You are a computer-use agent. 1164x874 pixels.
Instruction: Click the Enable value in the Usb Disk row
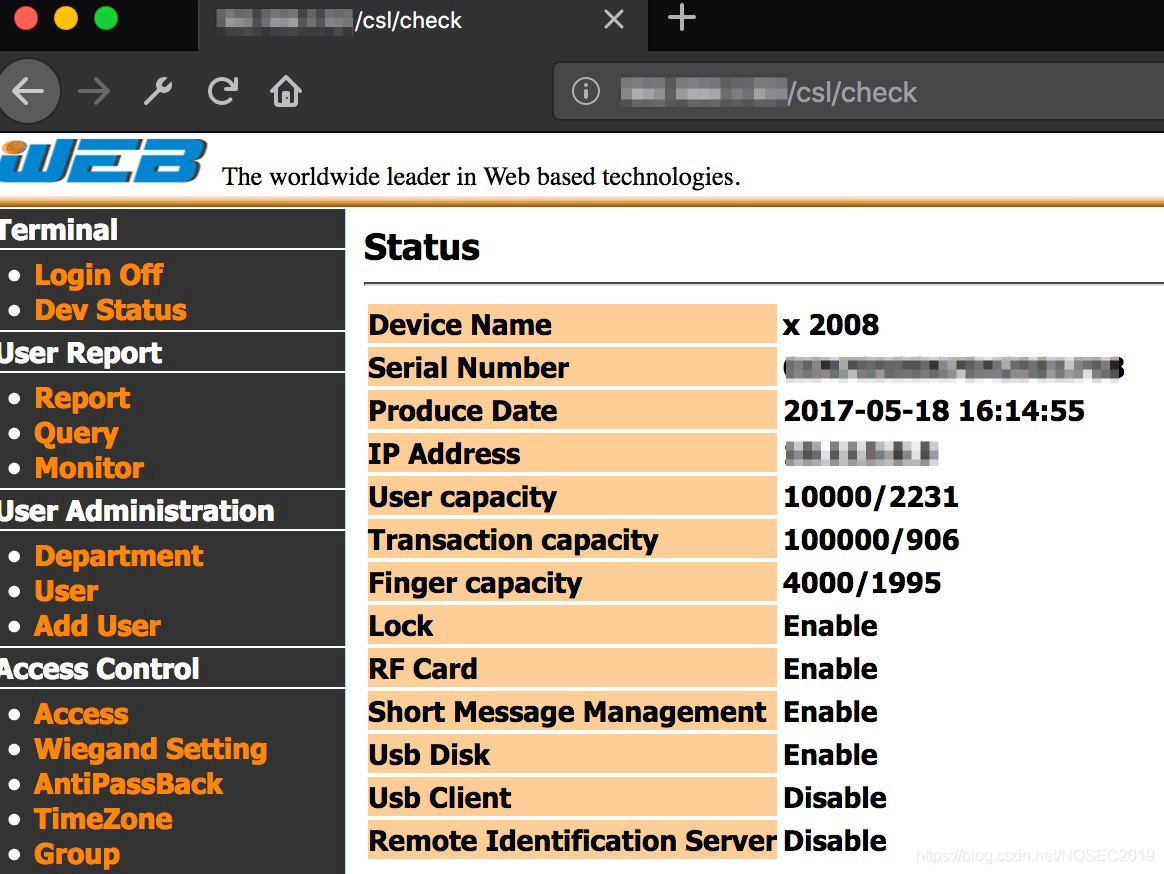point(831,755)
